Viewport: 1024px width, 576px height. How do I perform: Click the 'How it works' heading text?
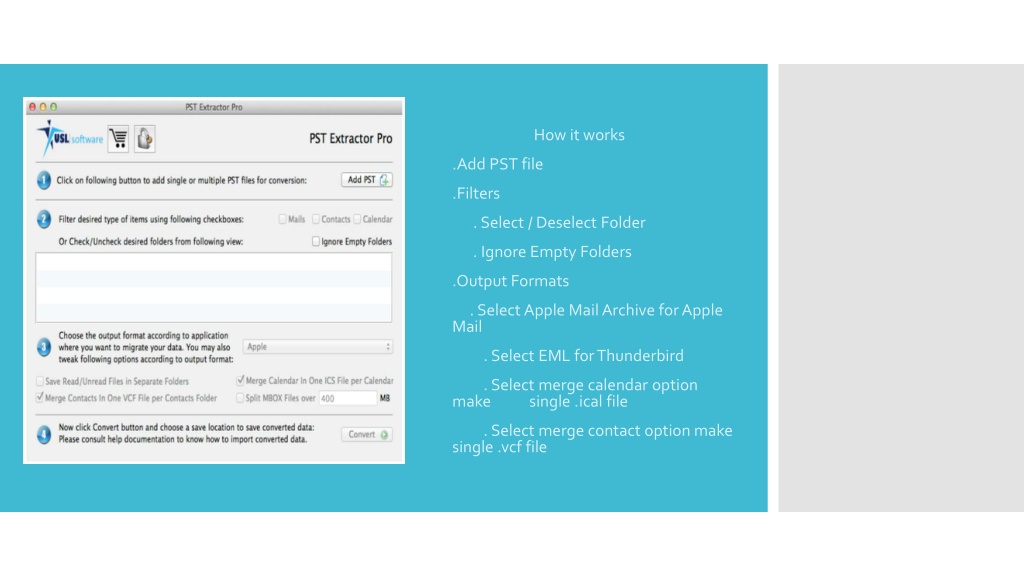click(579, 135)
